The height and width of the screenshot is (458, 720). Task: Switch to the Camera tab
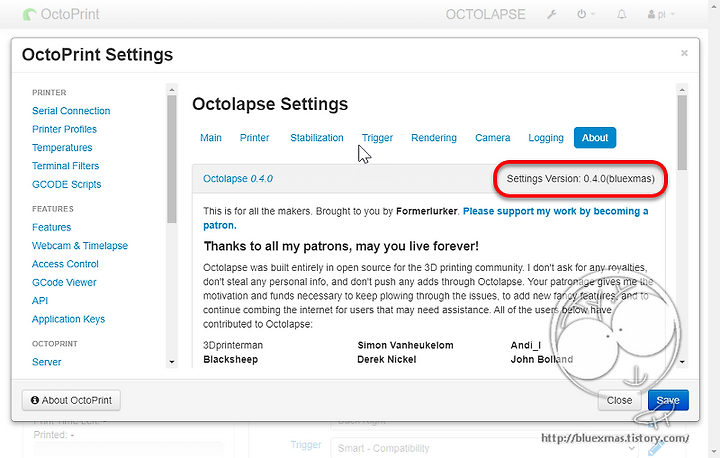pyautogui.click(x=493, y=138)
